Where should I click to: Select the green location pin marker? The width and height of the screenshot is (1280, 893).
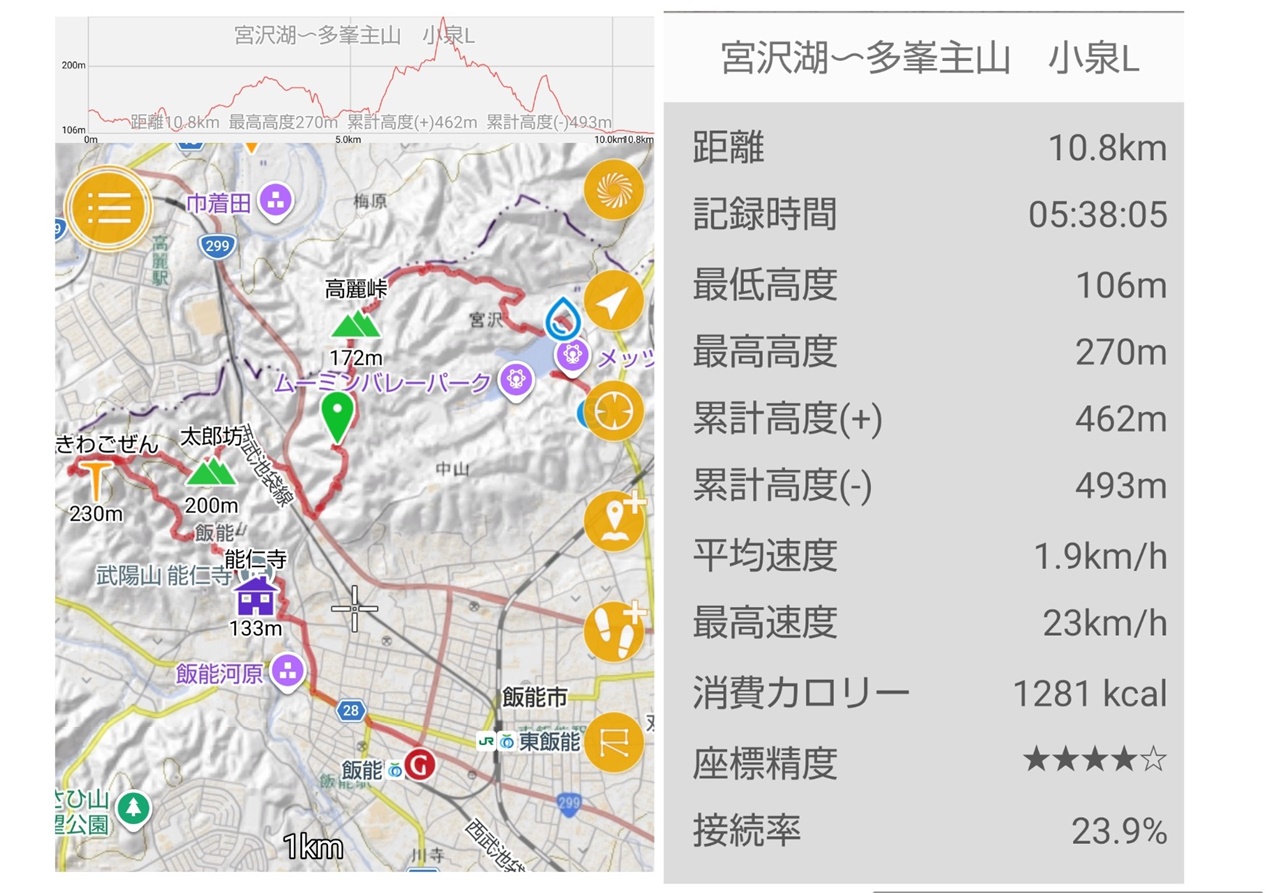[x=339, y=416]
